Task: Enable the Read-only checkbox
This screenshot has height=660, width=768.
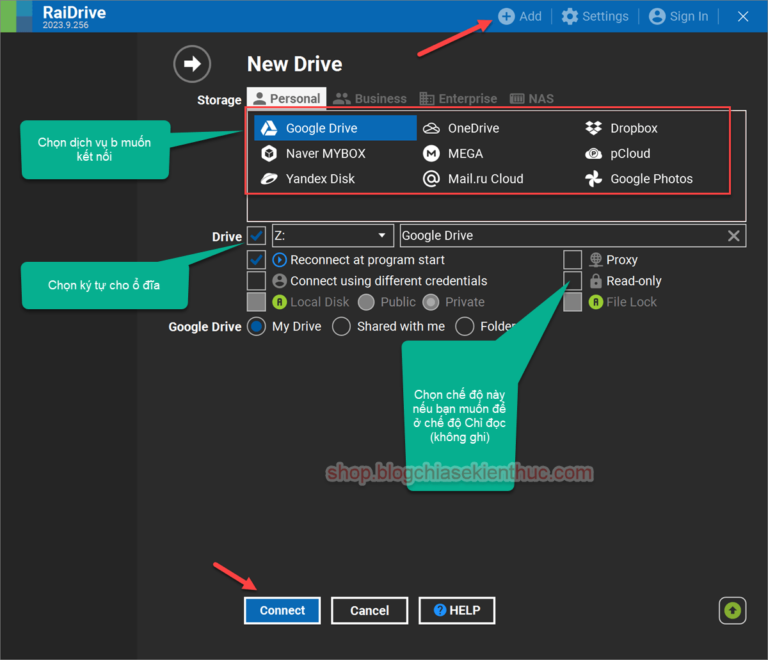Action: click(572, 281)
